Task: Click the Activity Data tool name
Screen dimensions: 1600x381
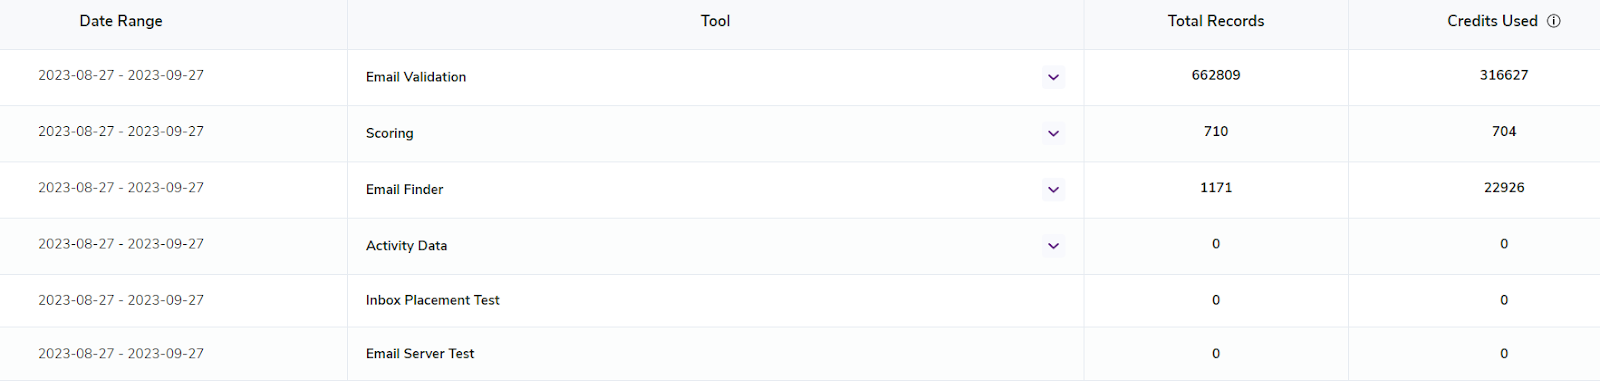Action: 406,245
